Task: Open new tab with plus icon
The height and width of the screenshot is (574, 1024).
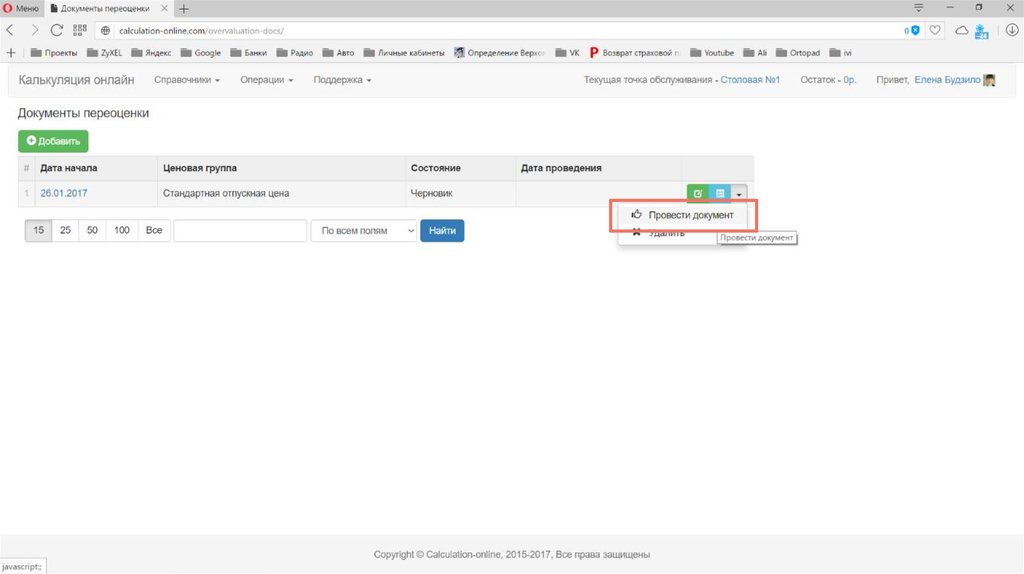Action: click(x=183, y=8)
